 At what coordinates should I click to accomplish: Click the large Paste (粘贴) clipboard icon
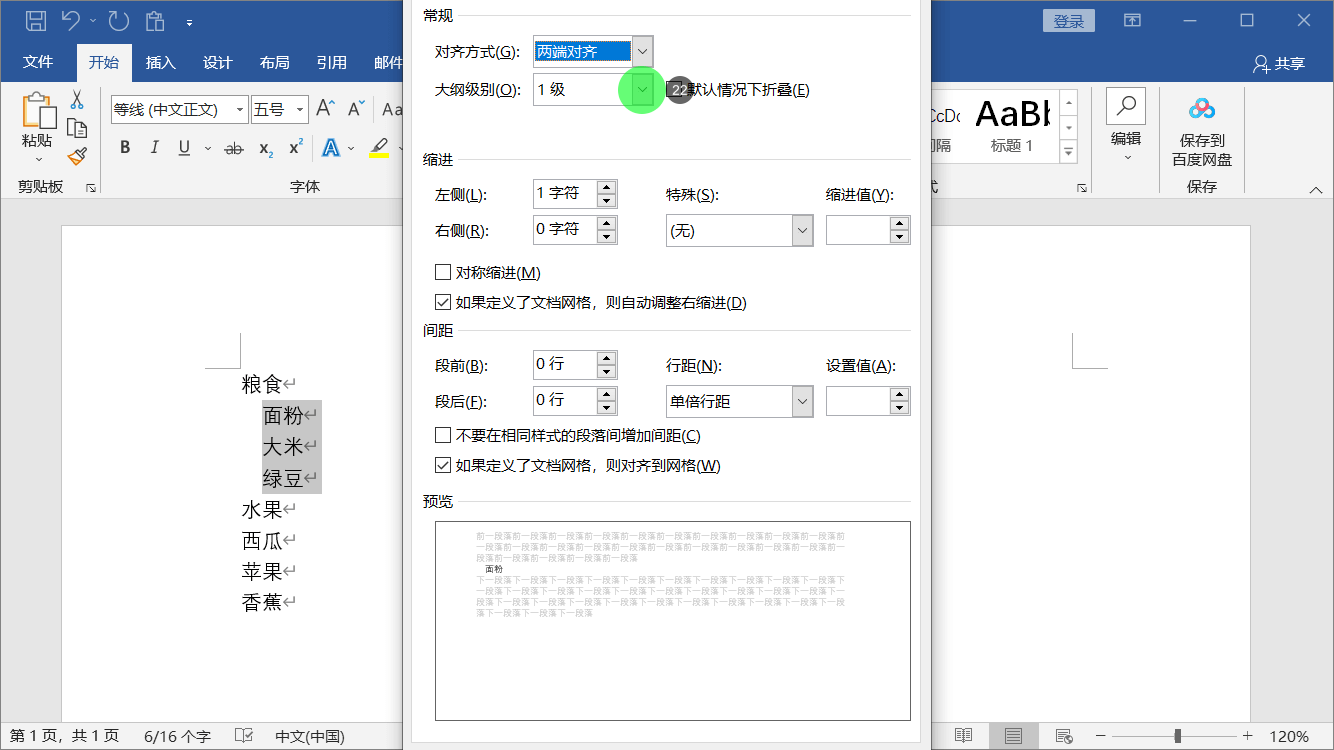pos(38,109)
